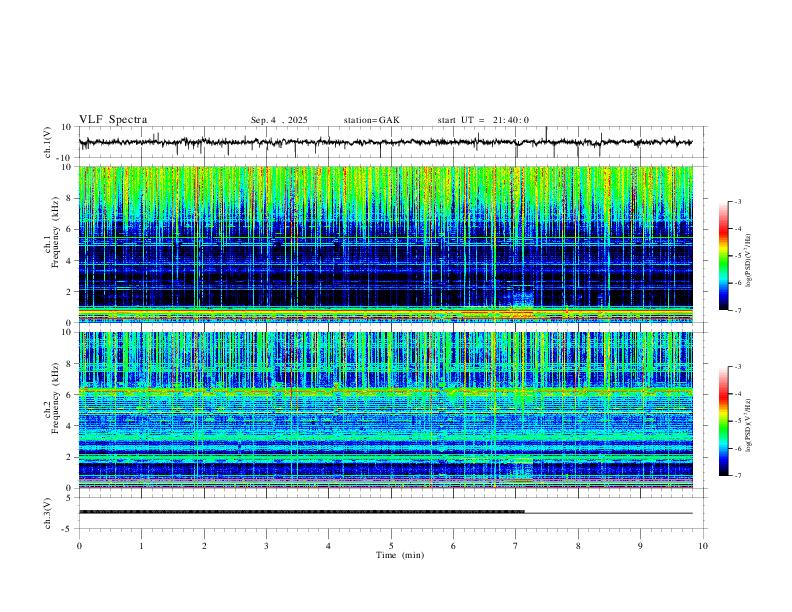
Task: Click the time axis tick label "8"
Action: [578, 546]
